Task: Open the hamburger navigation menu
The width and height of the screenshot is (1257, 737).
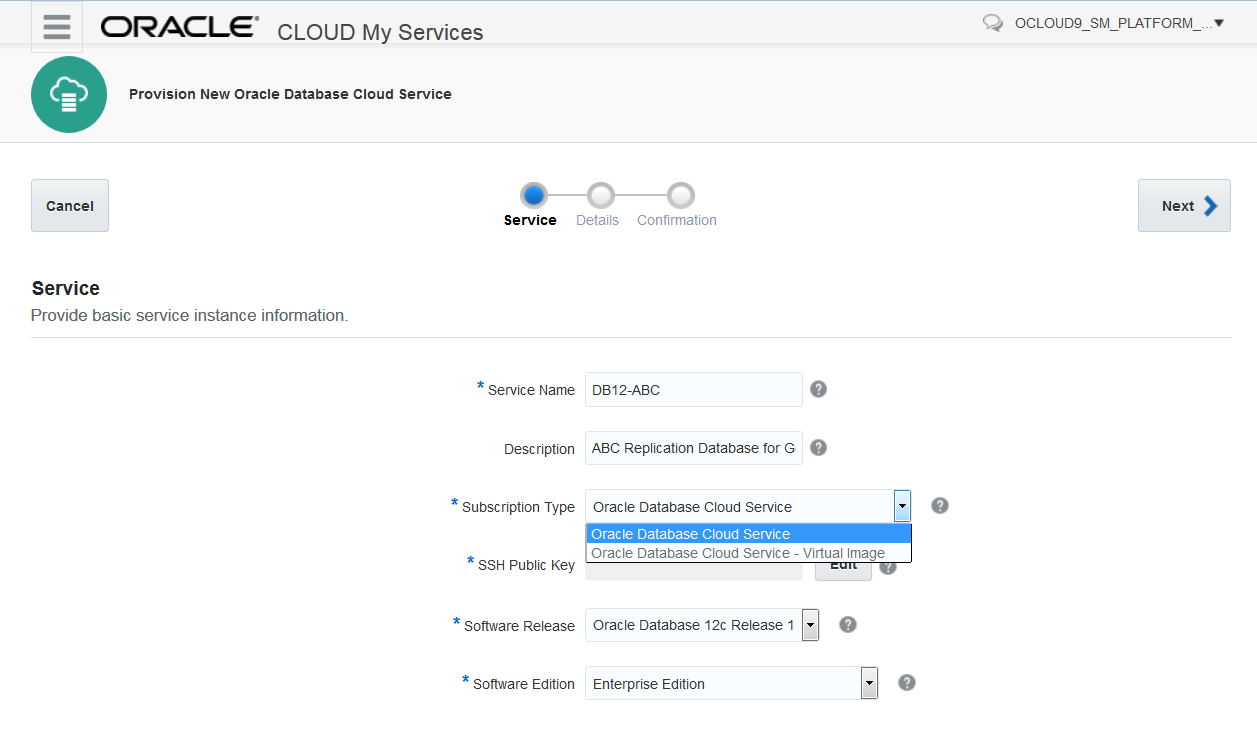Action: pyautogui.click(x=56, y=27)
